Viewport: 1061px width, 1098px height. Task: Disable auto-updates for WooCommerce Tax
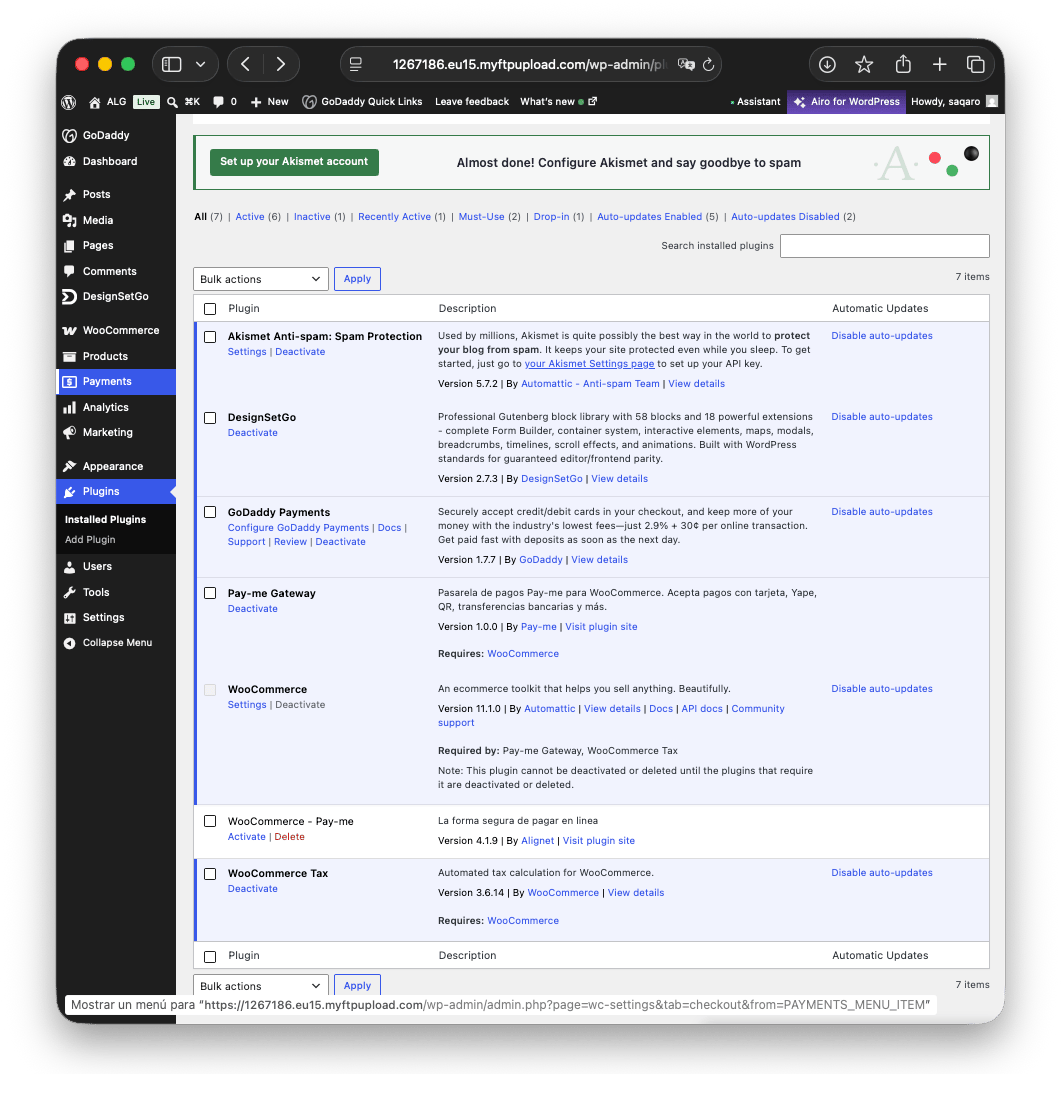click(882, 873)
